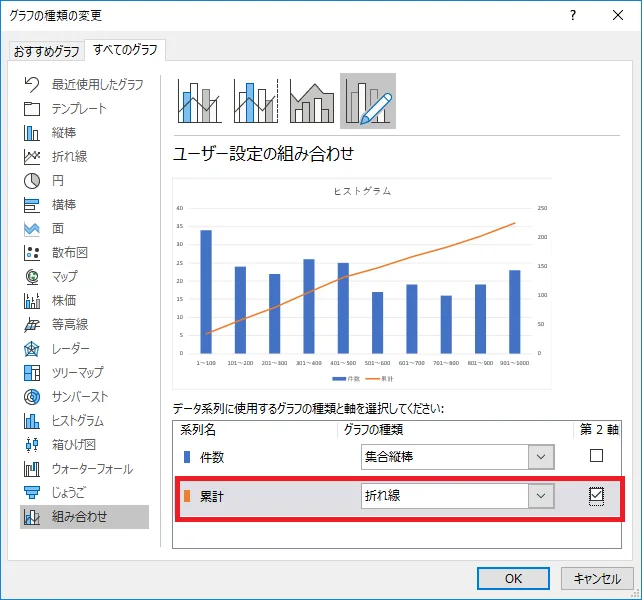
Task: Open chart type dropdown for 件数
Action: (541, 457)
